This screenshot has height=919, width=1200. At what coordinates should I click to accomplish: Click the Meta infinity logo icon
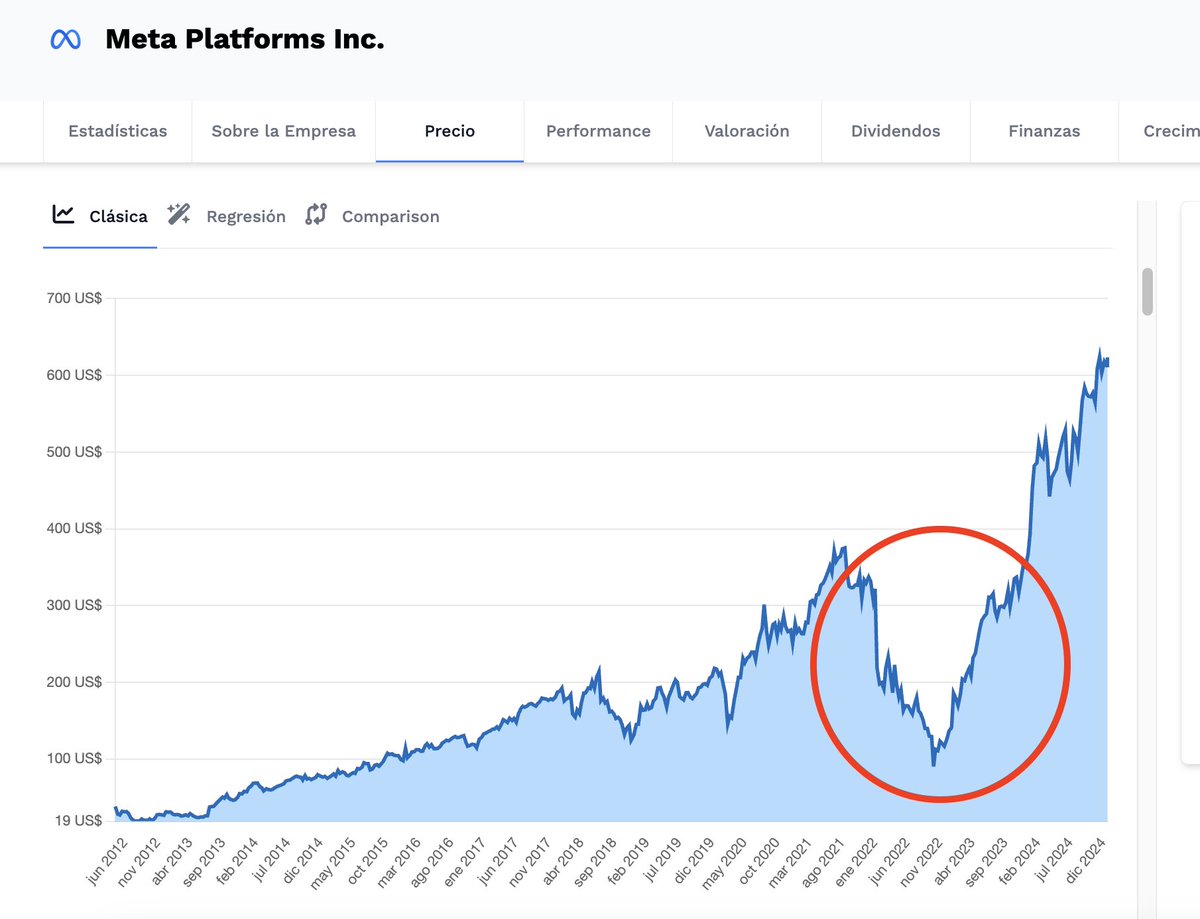(65, 40)
